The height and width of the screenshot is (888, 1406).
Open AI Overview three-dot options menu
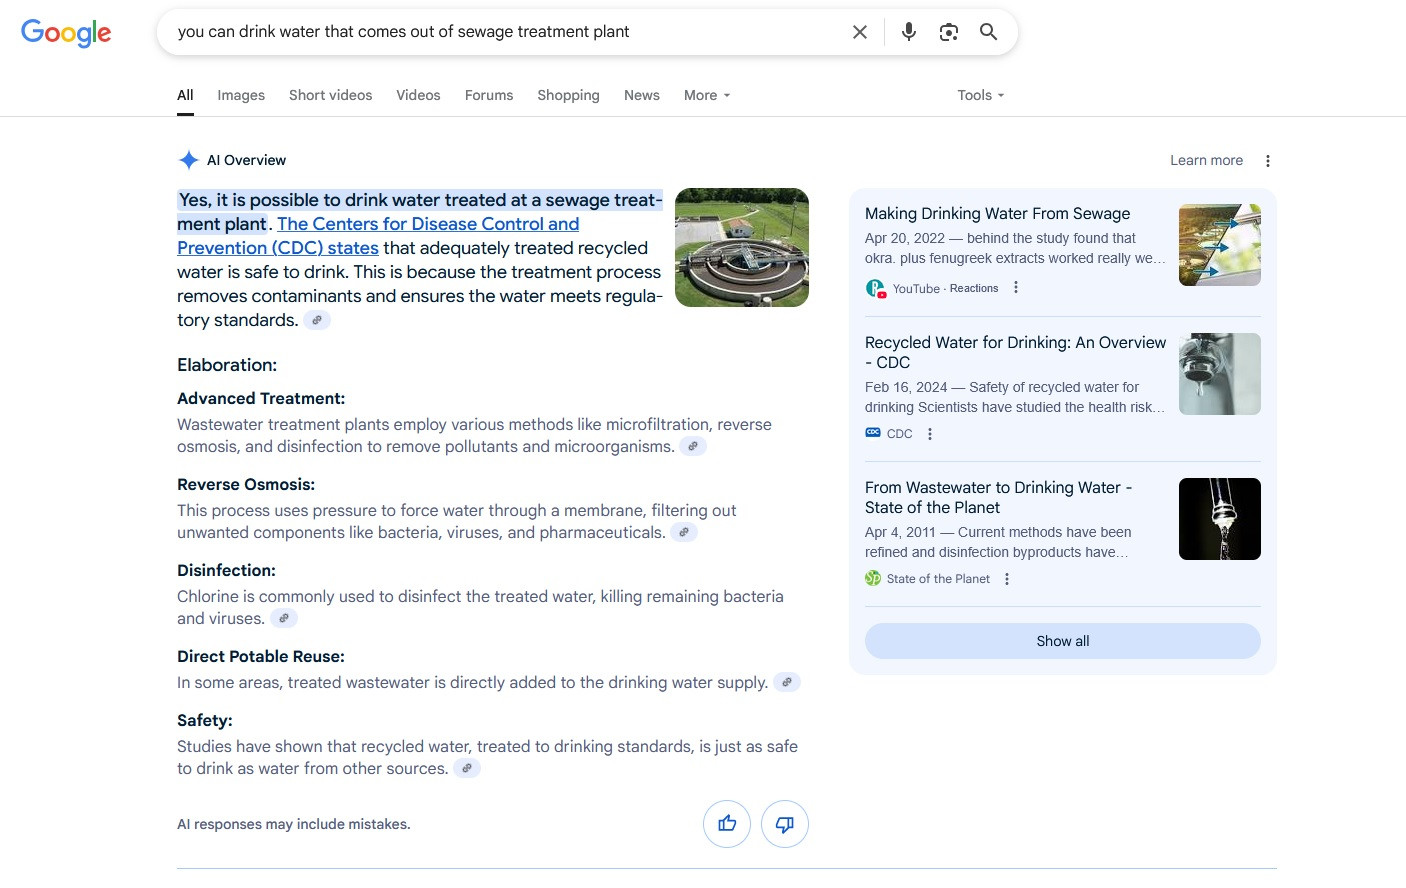(x=1268, y=161)
